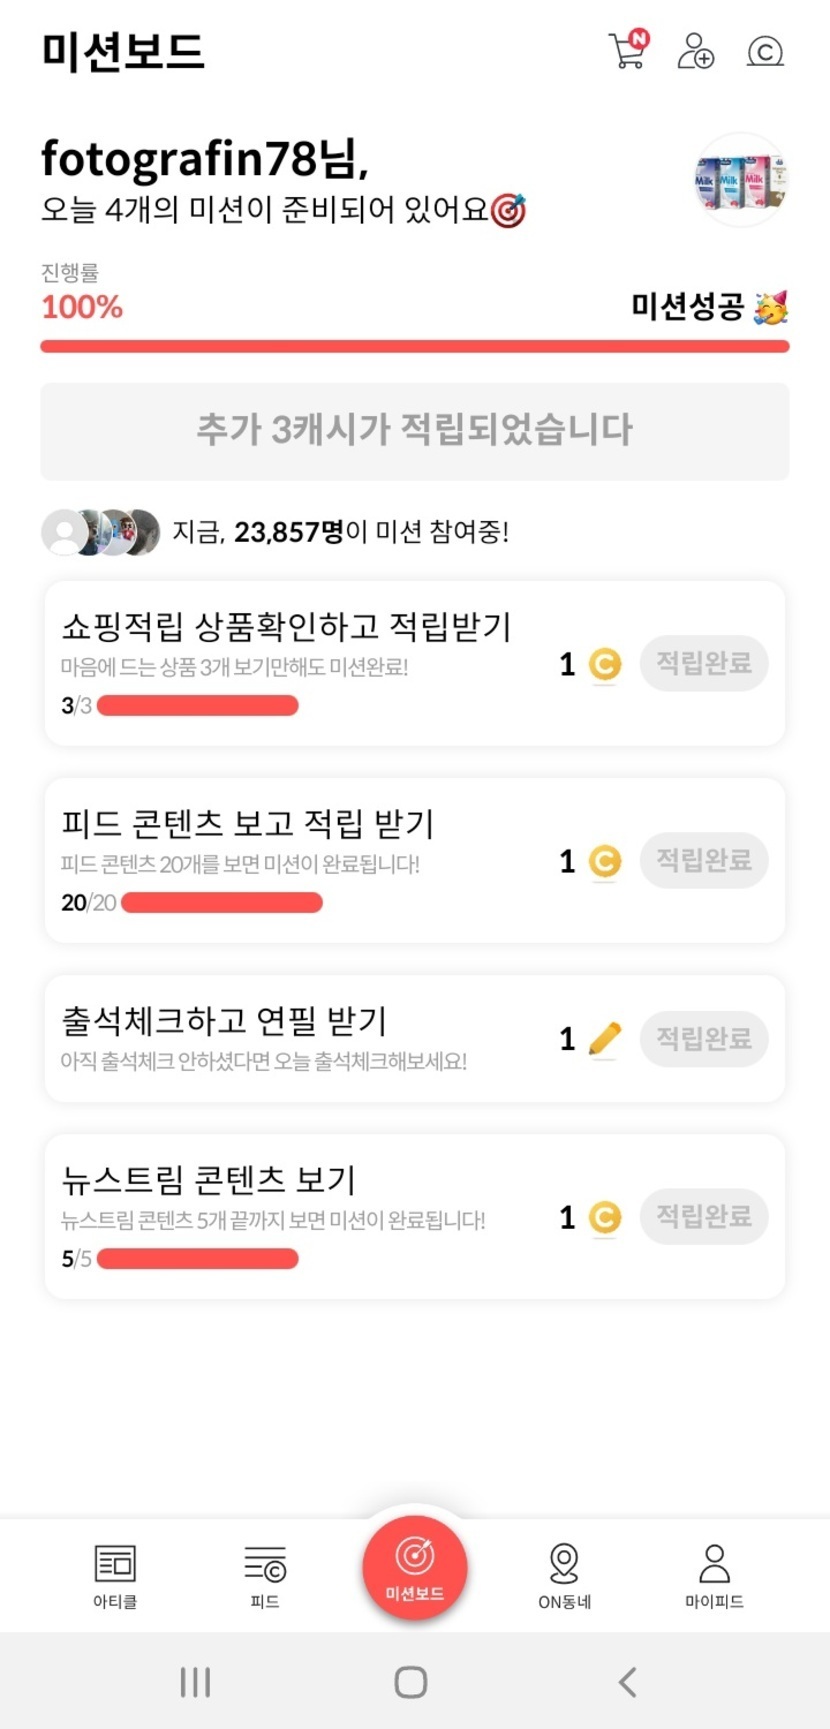The height and width of the screenshot is (1729, 830).
Task: Tap 적립완료 button for 쇼핑적립 mission
Action: pyautogui.click(x=703, y=663)
